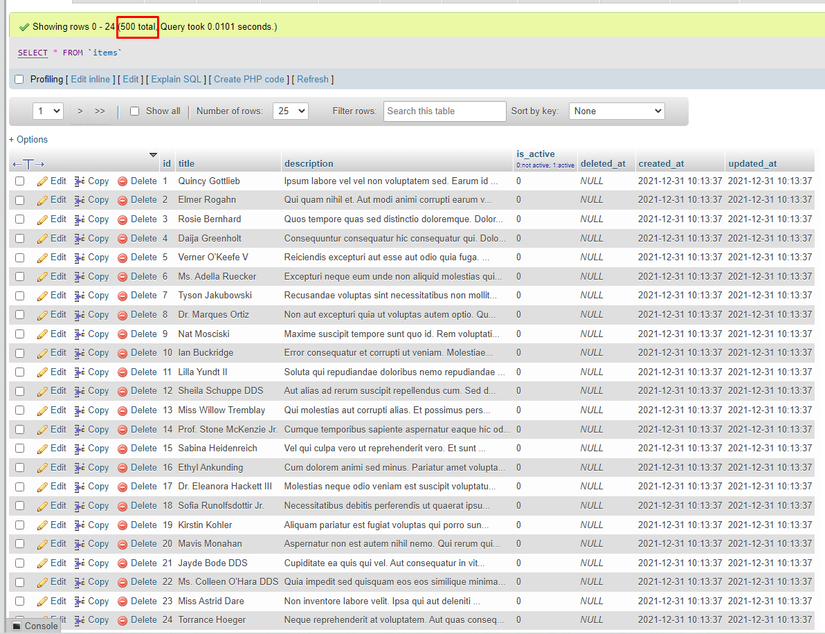Click the red Delete icon for Sabina Heidenreich

click(x=123, y=449)
